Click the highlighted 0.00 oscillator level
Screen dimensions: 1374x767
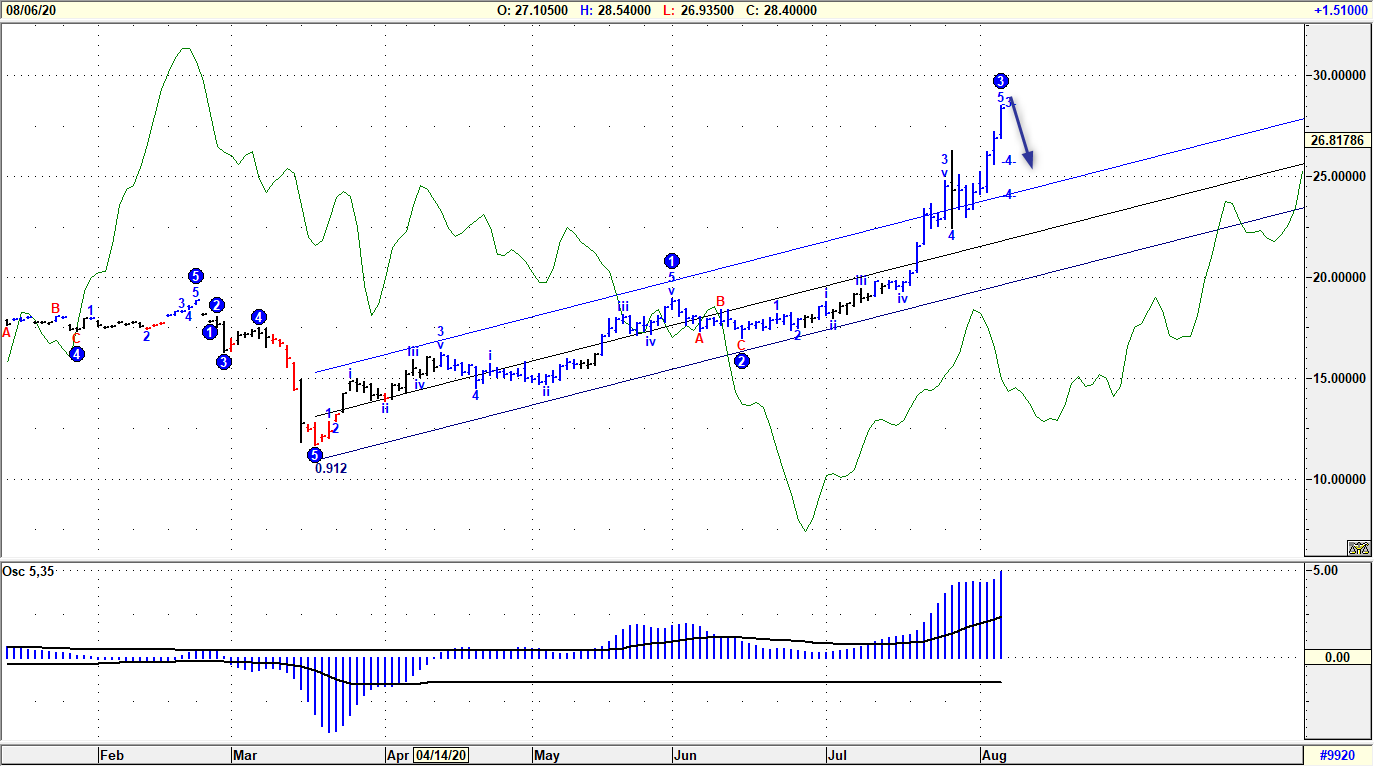coord(1337,657)
